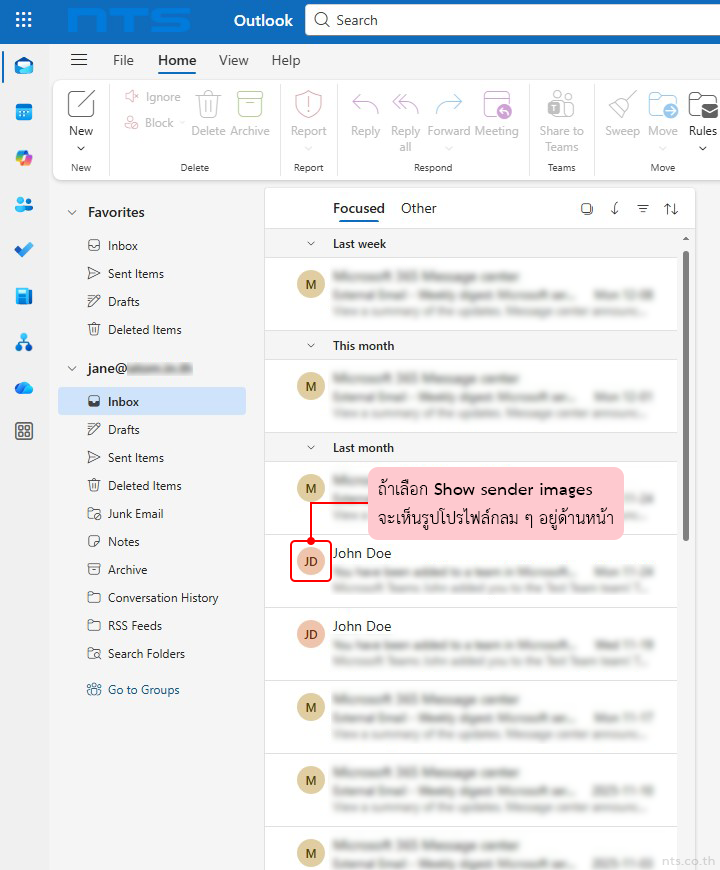Click the Reply all icon
Screen dimensions: 720x870
tap(405, 104)
